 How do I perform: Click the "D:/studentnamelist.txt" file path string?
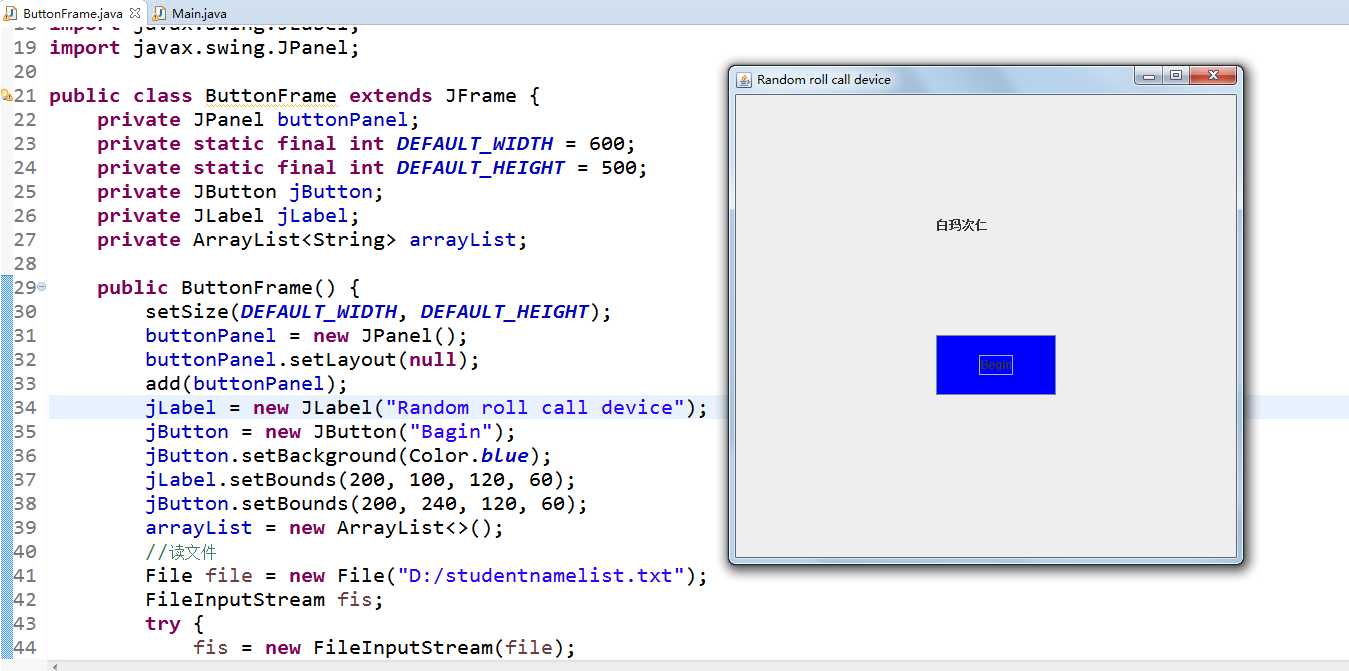[541, 576]
